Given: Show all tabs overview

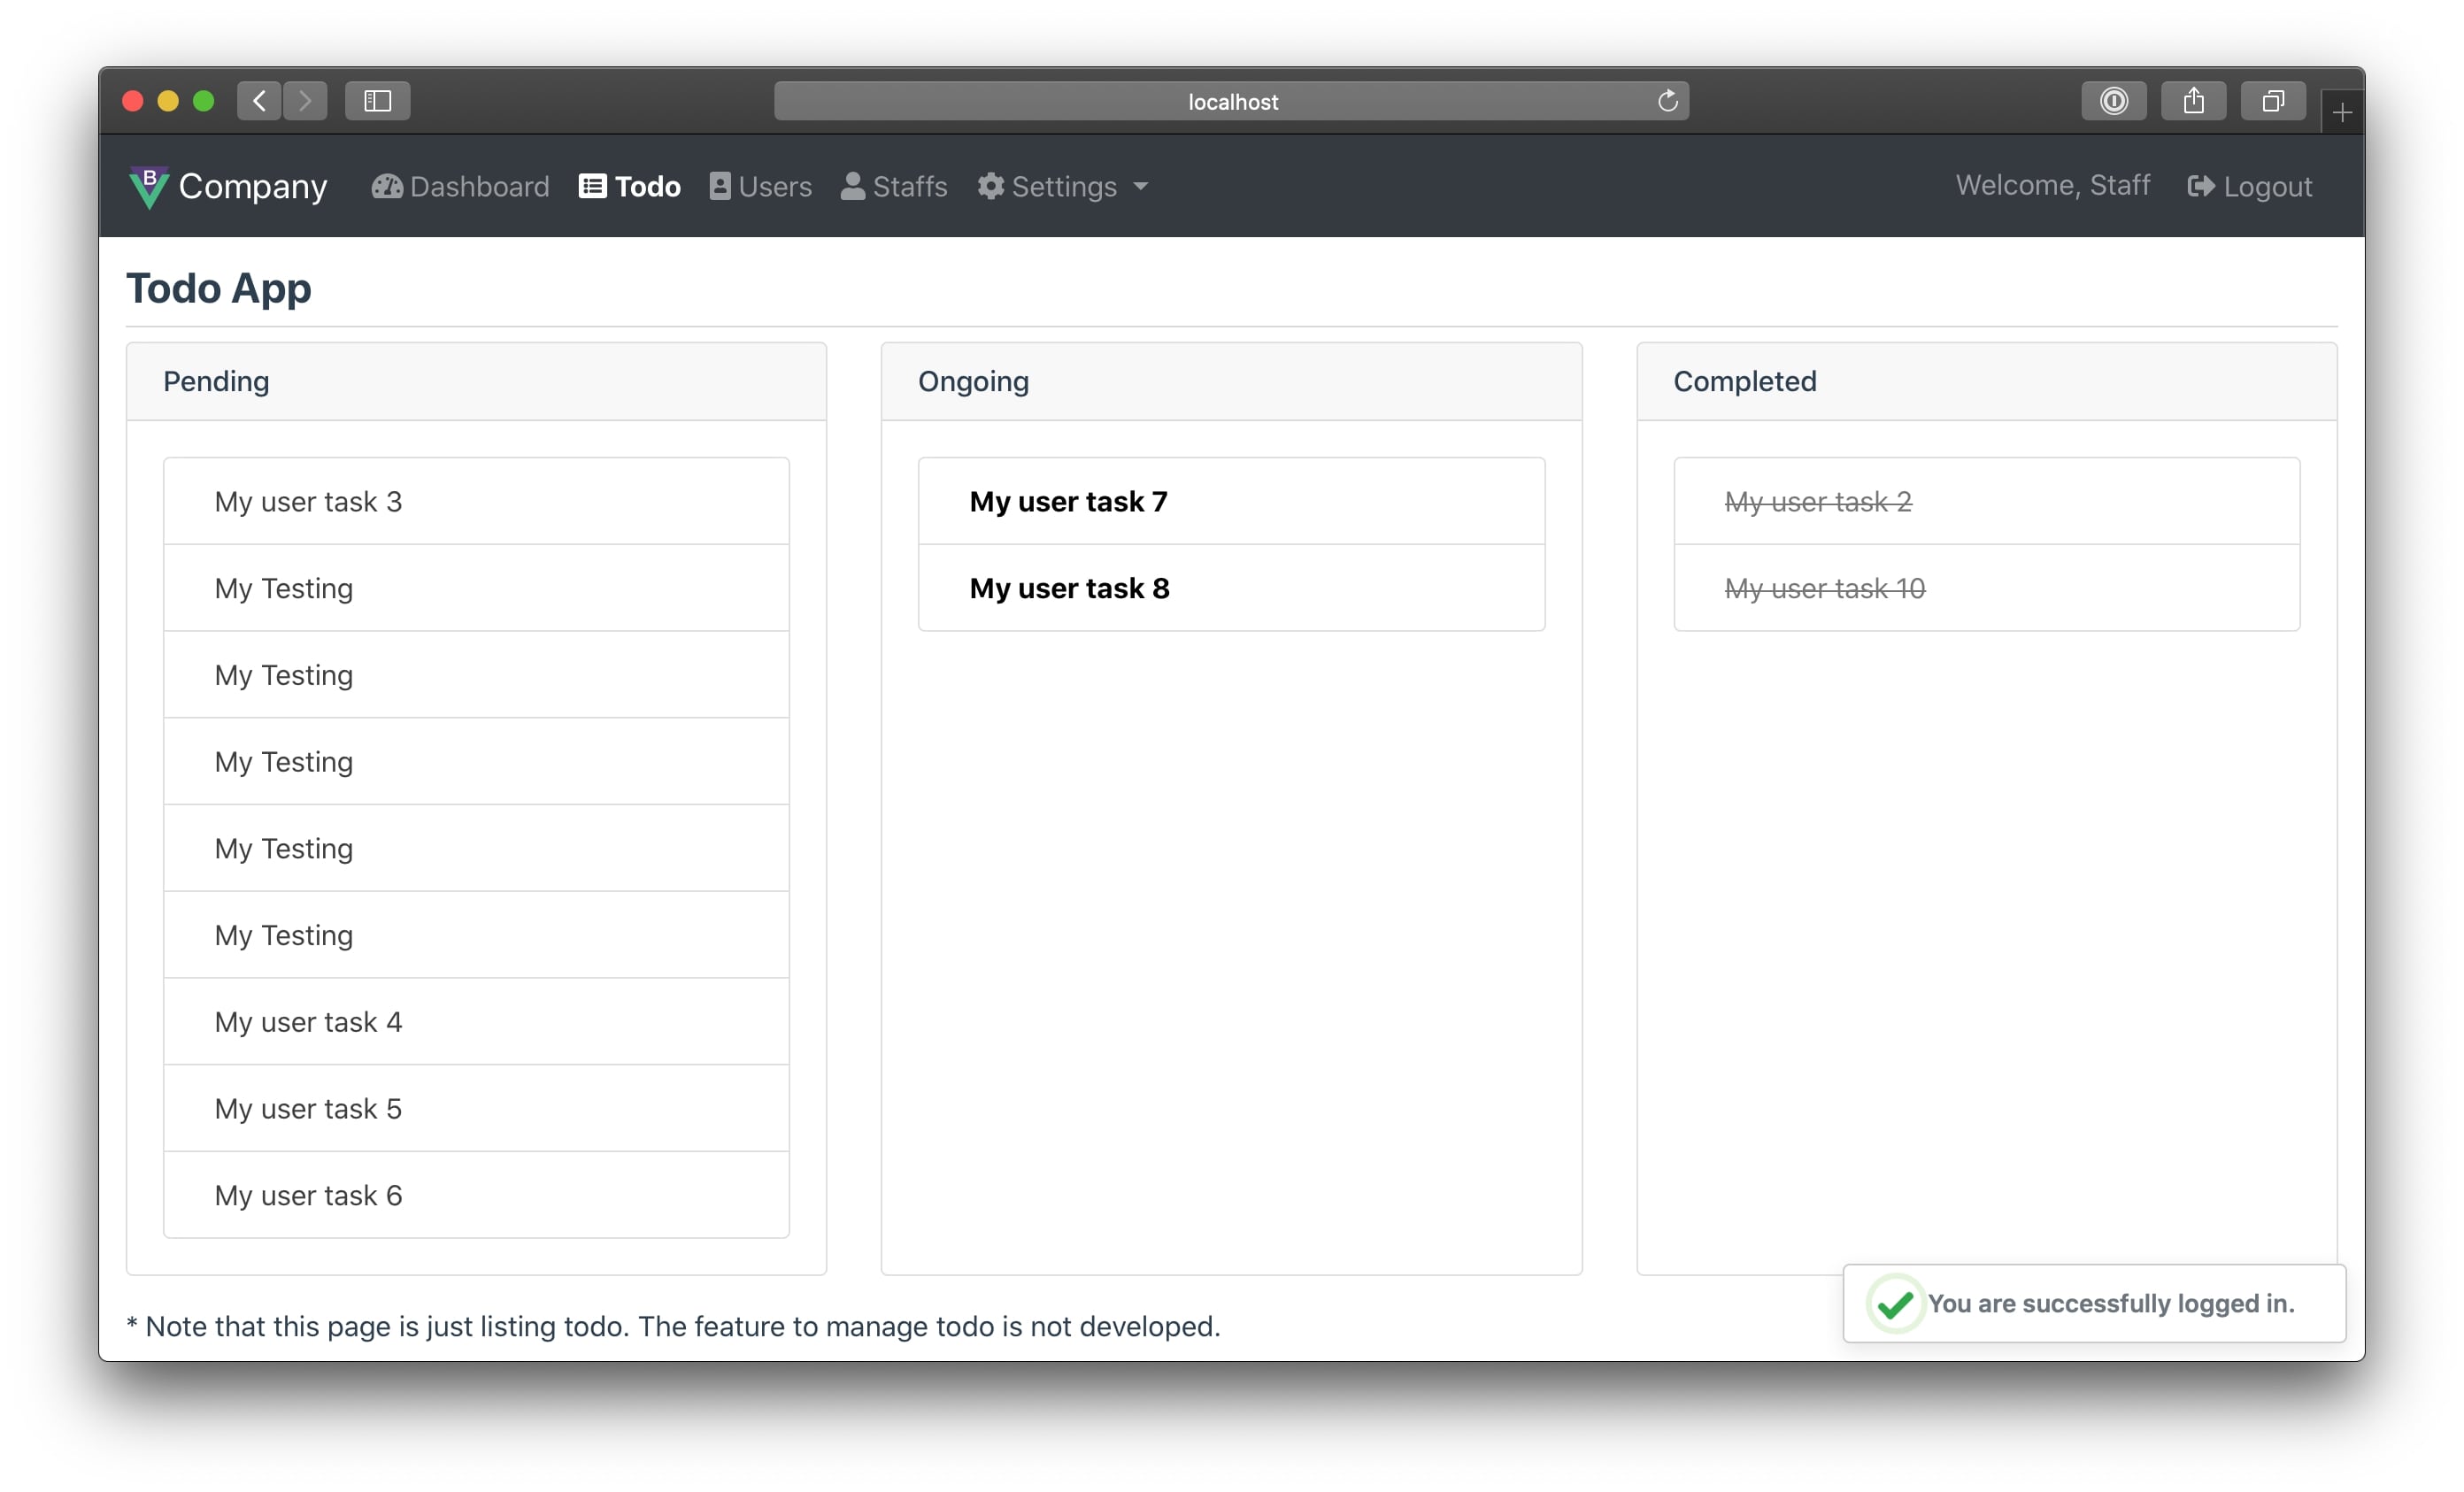Looking at the screenshot, I should coord(2273,101).
